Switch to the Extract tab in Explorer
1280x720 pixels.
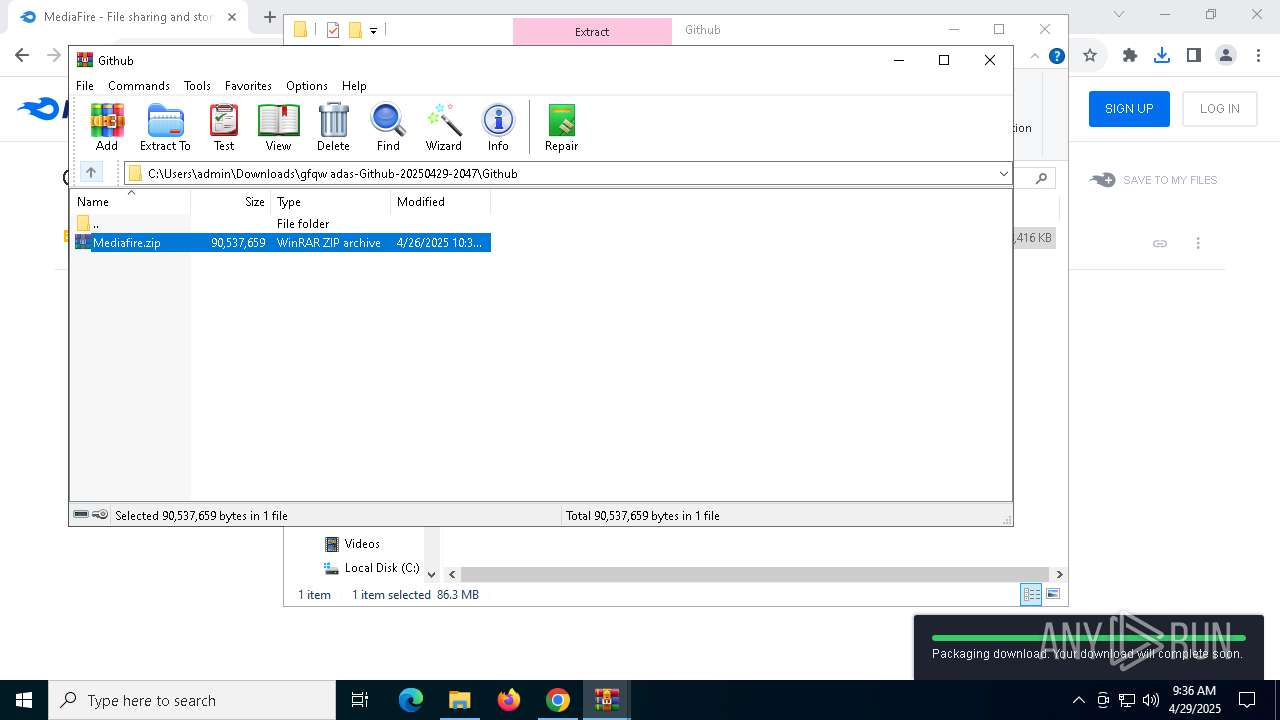pyautogui.click(x=592, y=31)
